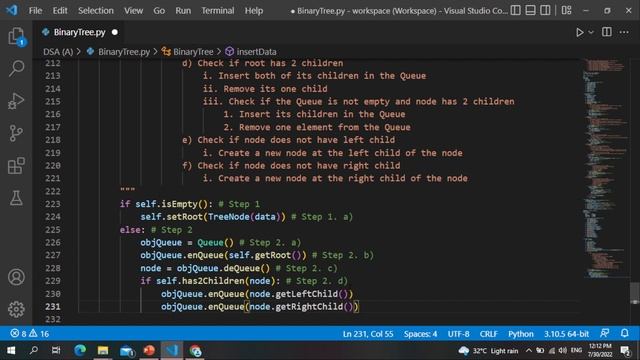The image size is (640, 360).
Task: Open Task View on the taskbar
Action: tap(56, 351)
